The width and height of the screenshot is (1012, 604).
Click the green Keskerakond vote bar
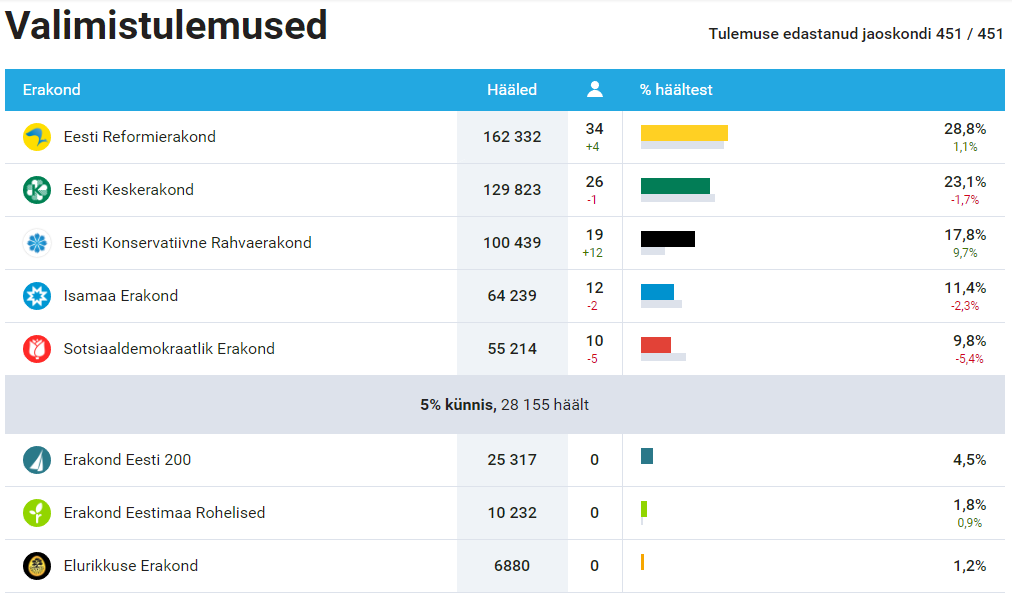[675, 186]
